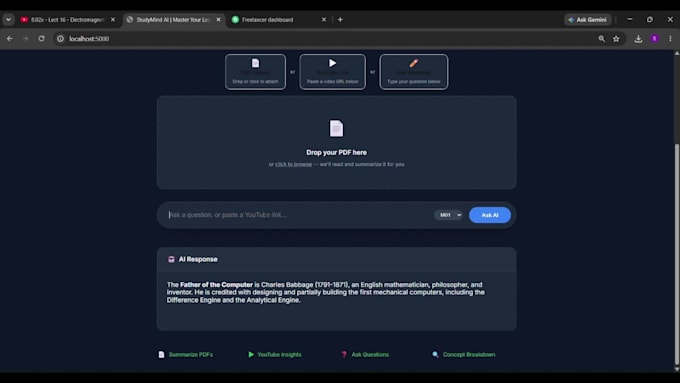Click the Concept Breakdown feature label
This screenshot has height=383, width=680.
(469, 354)
